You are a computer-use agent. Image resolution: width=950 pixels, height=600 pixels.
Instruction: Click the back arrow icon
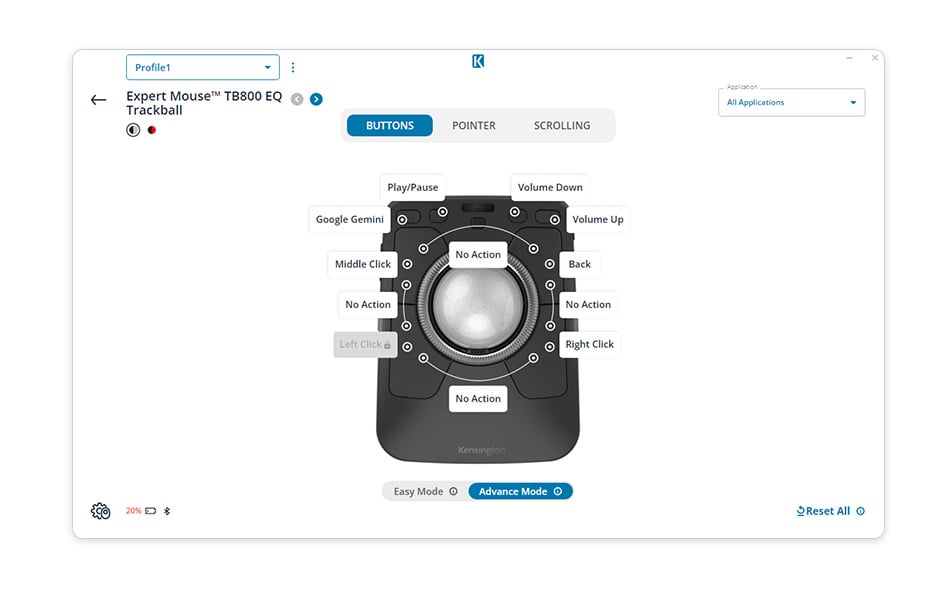pos(98,100)
